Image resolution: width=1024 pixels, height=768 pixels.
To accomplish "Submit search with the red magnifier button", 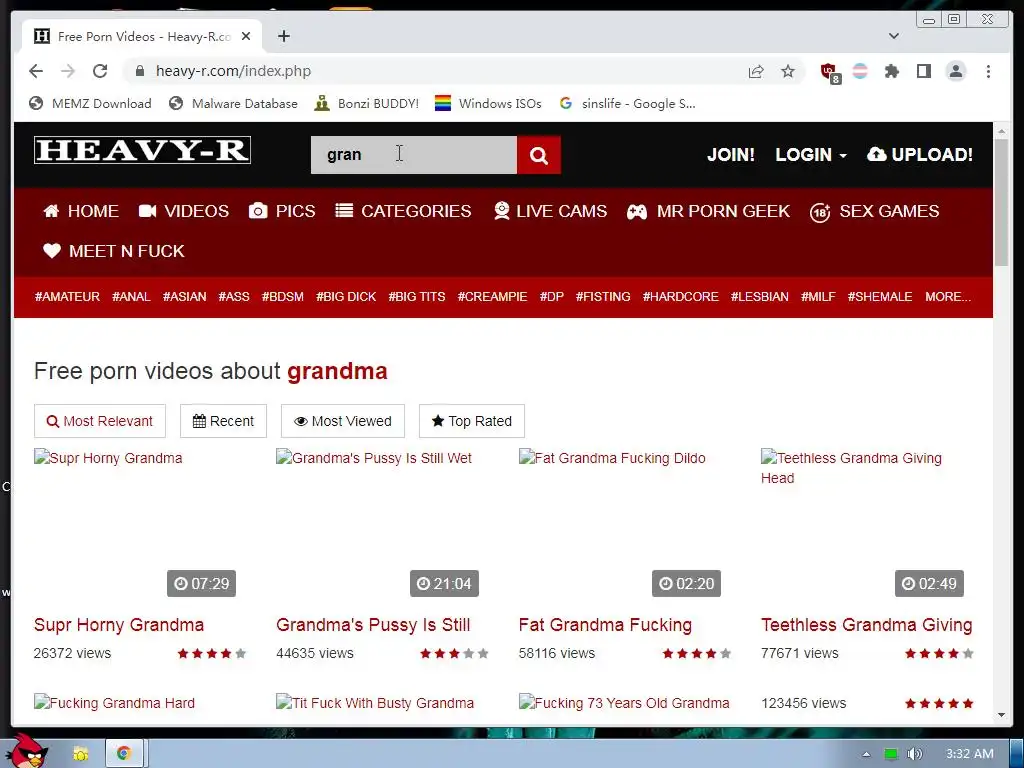I will 539,155.
